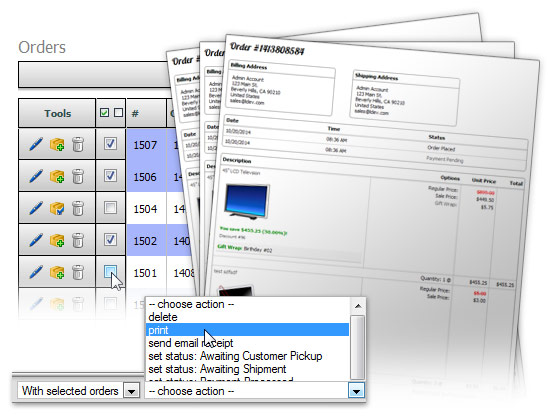Screen dimensions: 548x419
Task: Click the choose action combo box arrow
Action: coord(356,391)
